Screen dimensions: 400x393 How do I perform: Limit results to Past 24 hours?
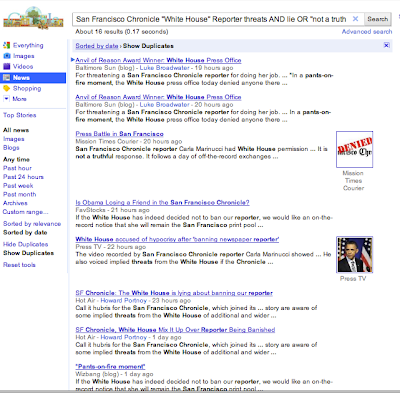click(23, 177)
